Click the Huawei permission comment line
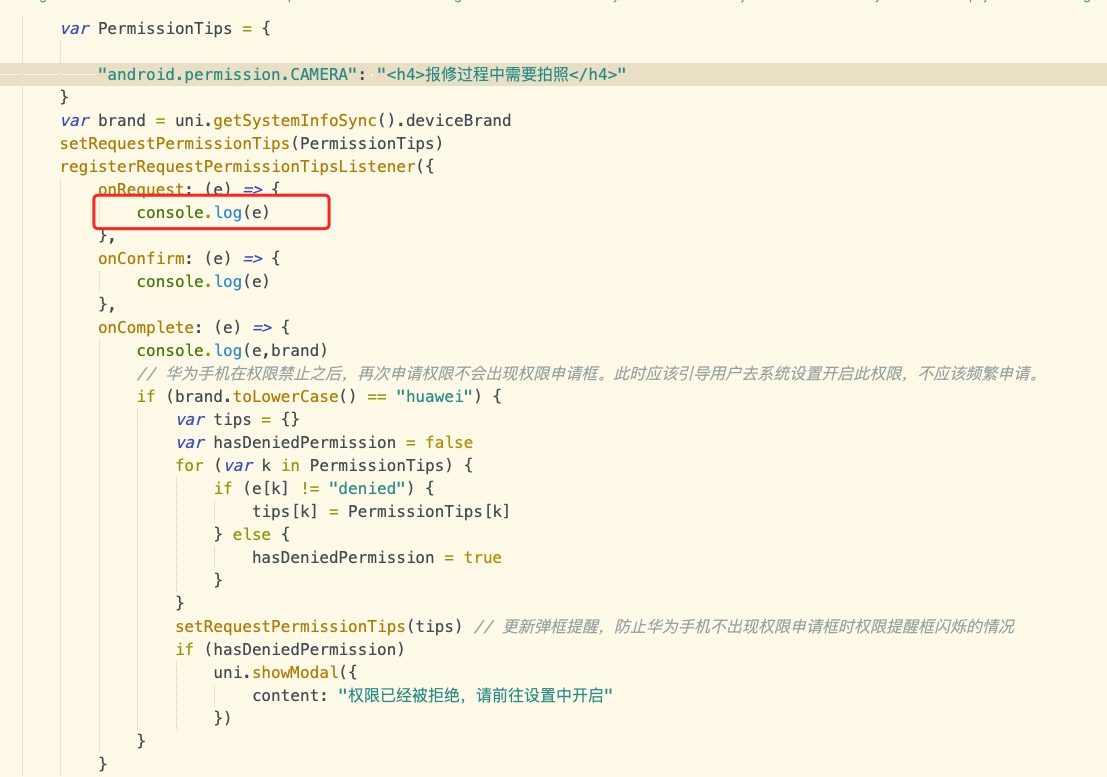The height and width of the screenshot is (777, 1107). (x=590, y=373)
